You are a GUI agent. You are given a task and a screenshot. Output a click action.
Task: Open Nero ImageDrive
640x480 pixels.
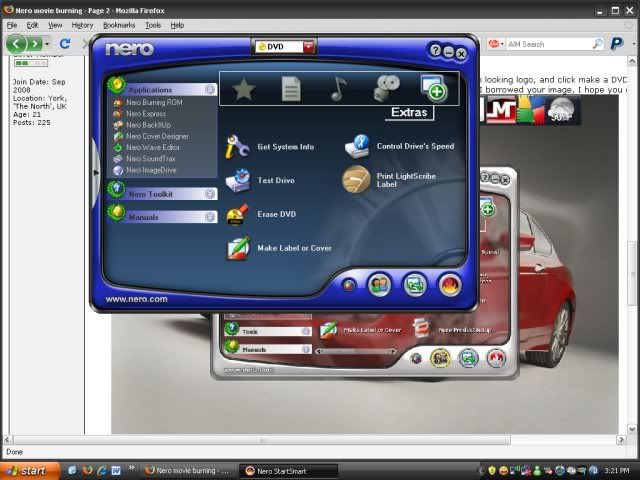pos(145,170)
